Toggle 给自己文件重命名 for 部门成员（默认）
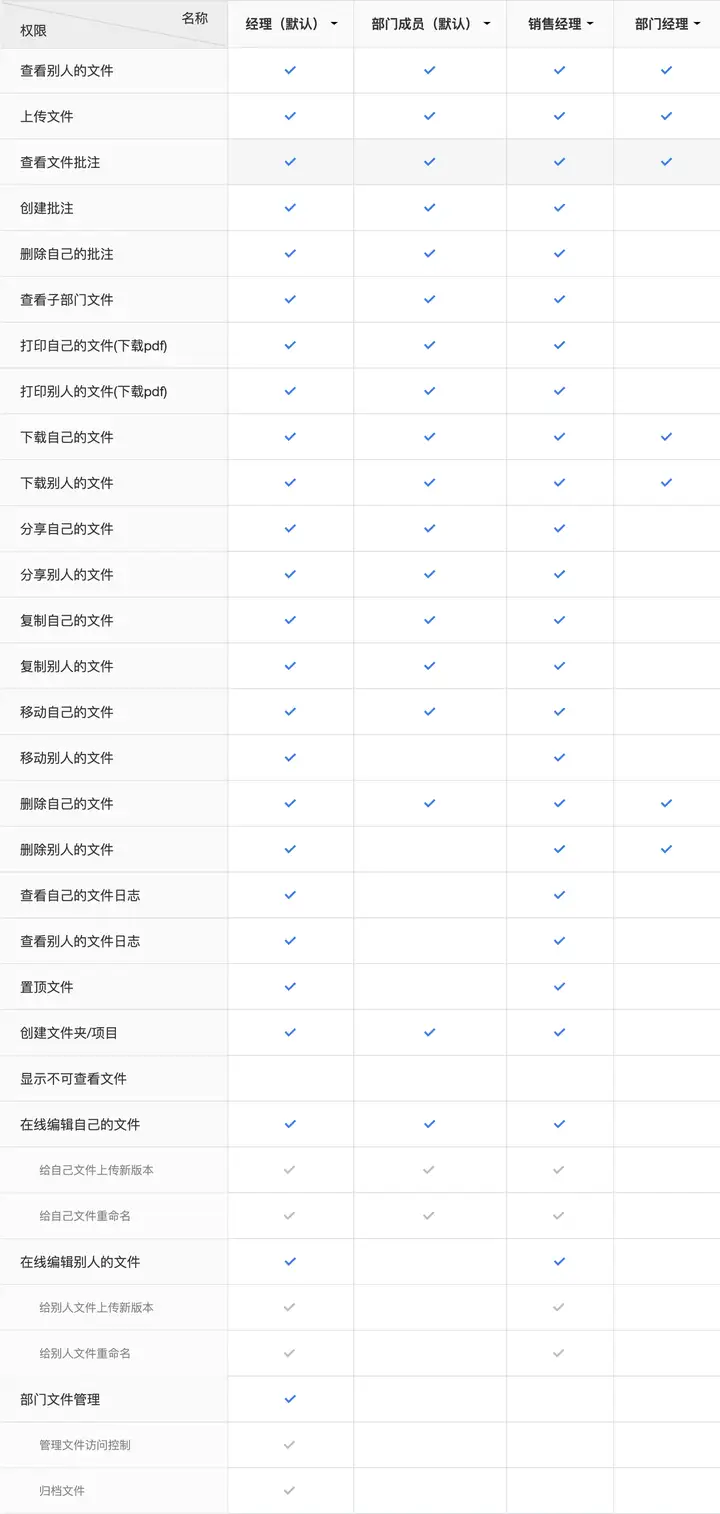 coord(429,1216)
